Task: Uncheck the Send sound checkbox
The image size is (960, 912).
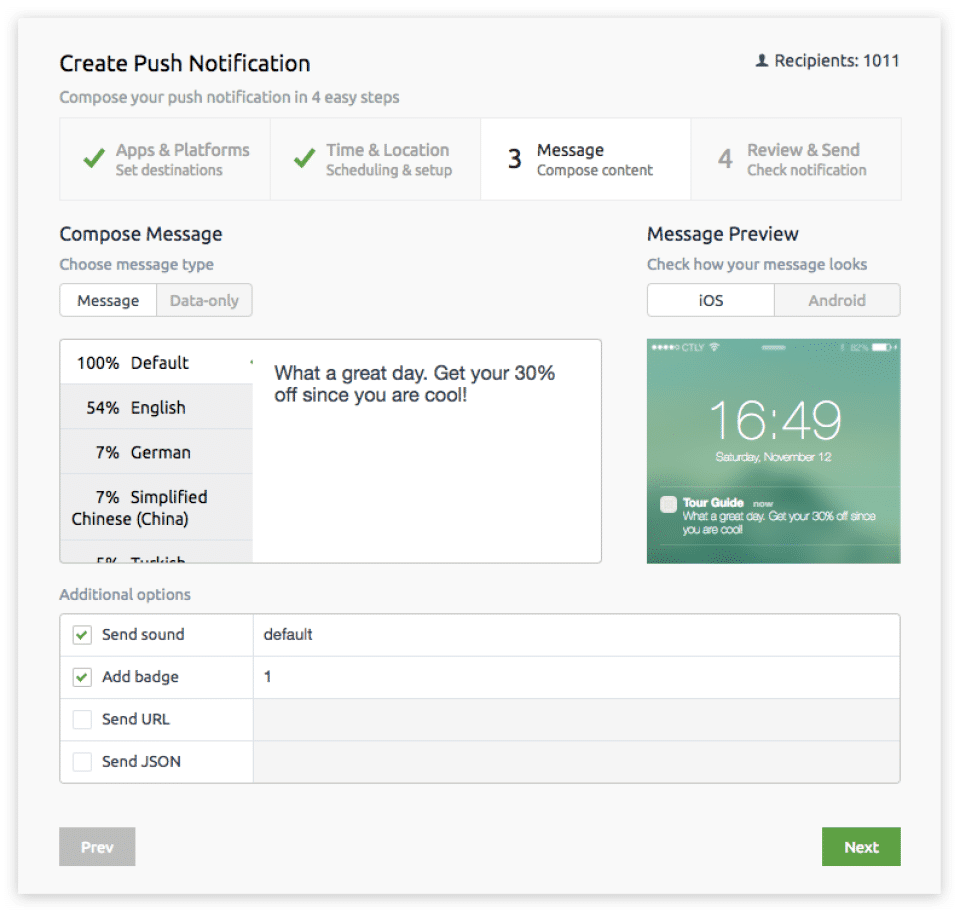Action: coord(82,635)
